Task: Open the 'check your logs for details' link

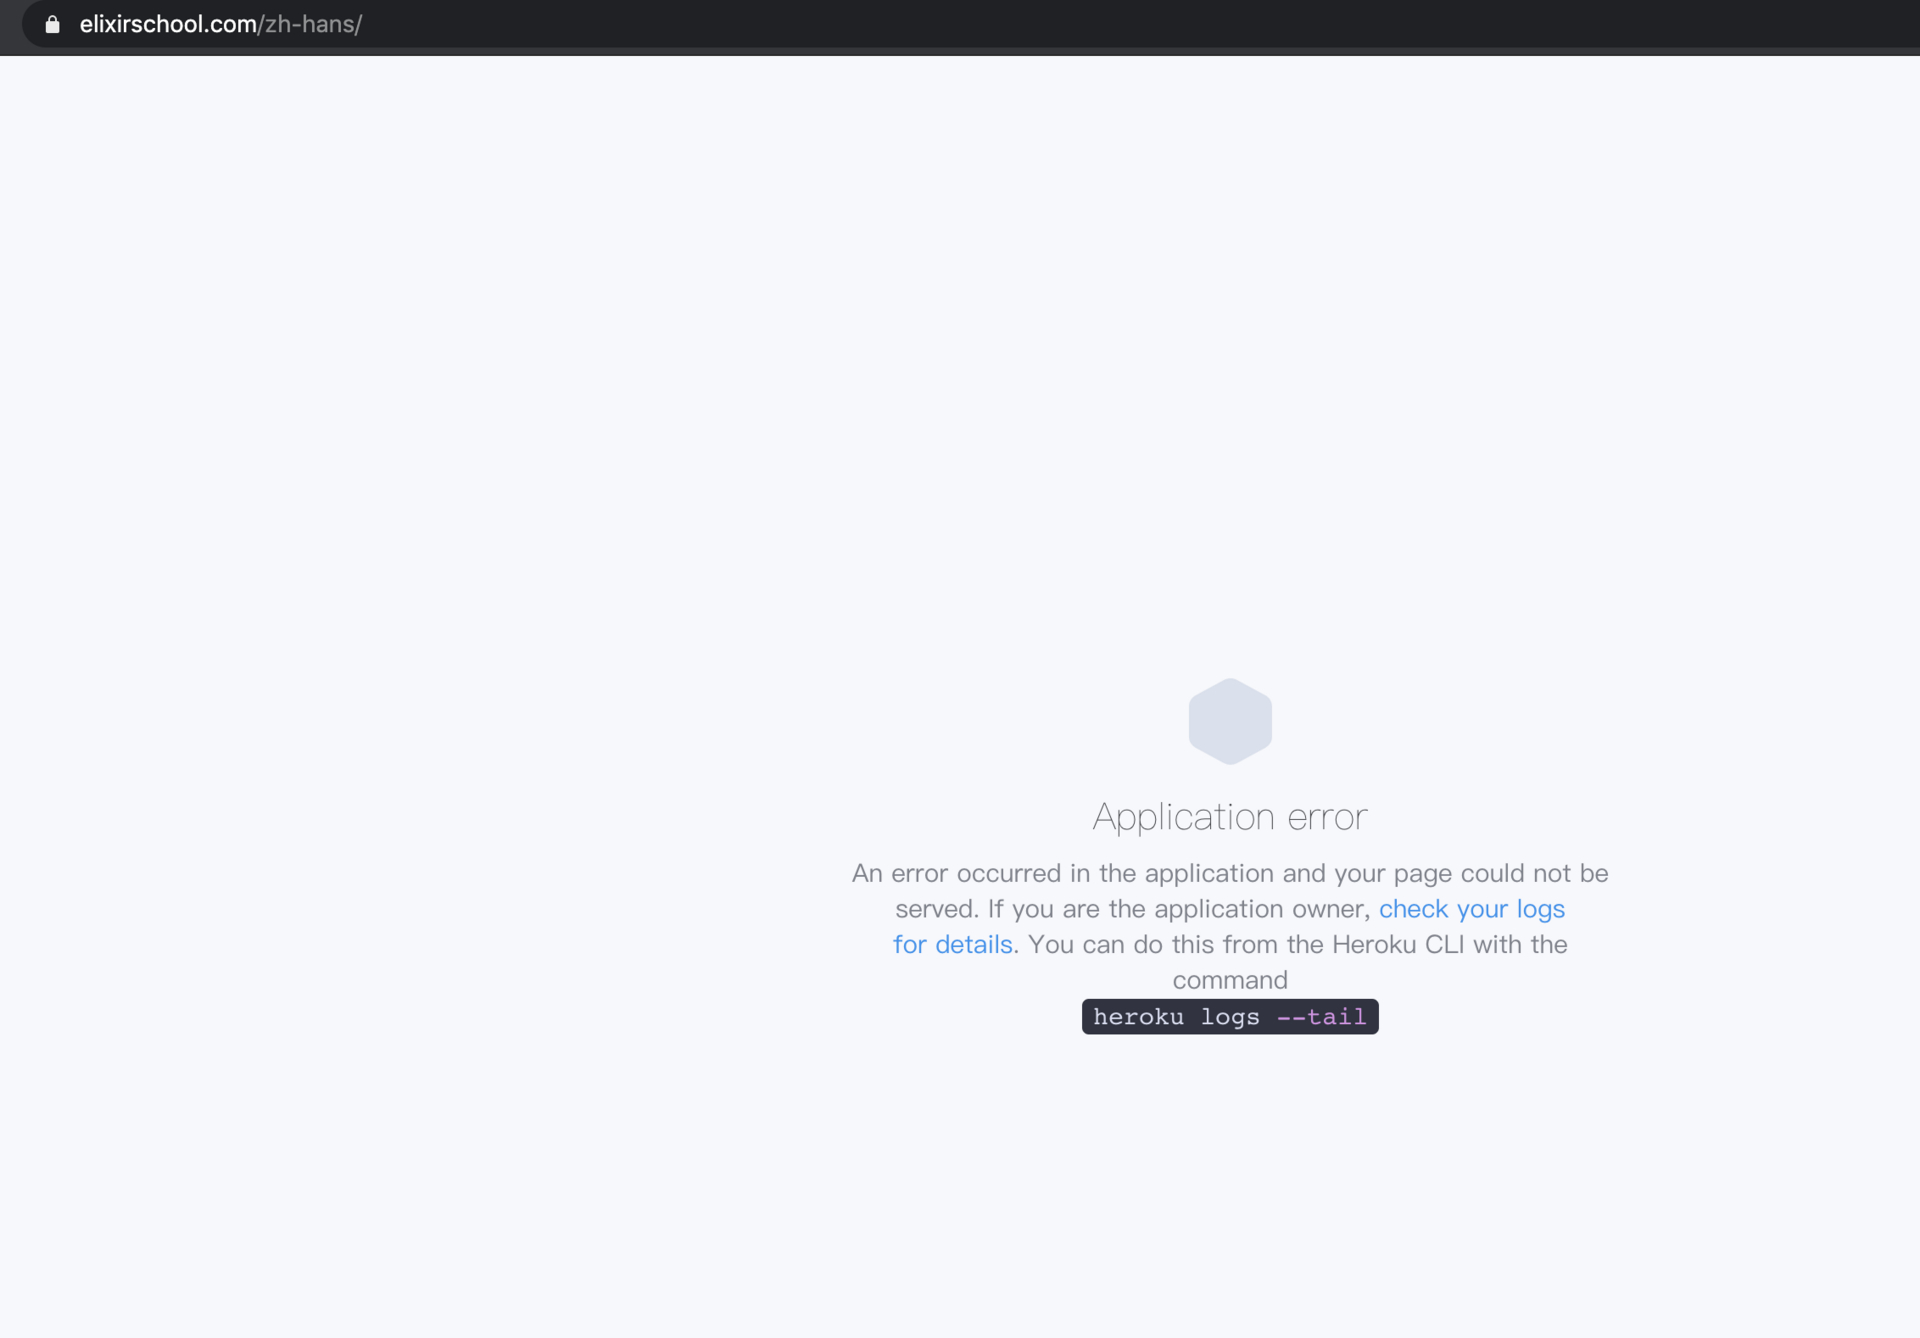Action: point(1471,909)
